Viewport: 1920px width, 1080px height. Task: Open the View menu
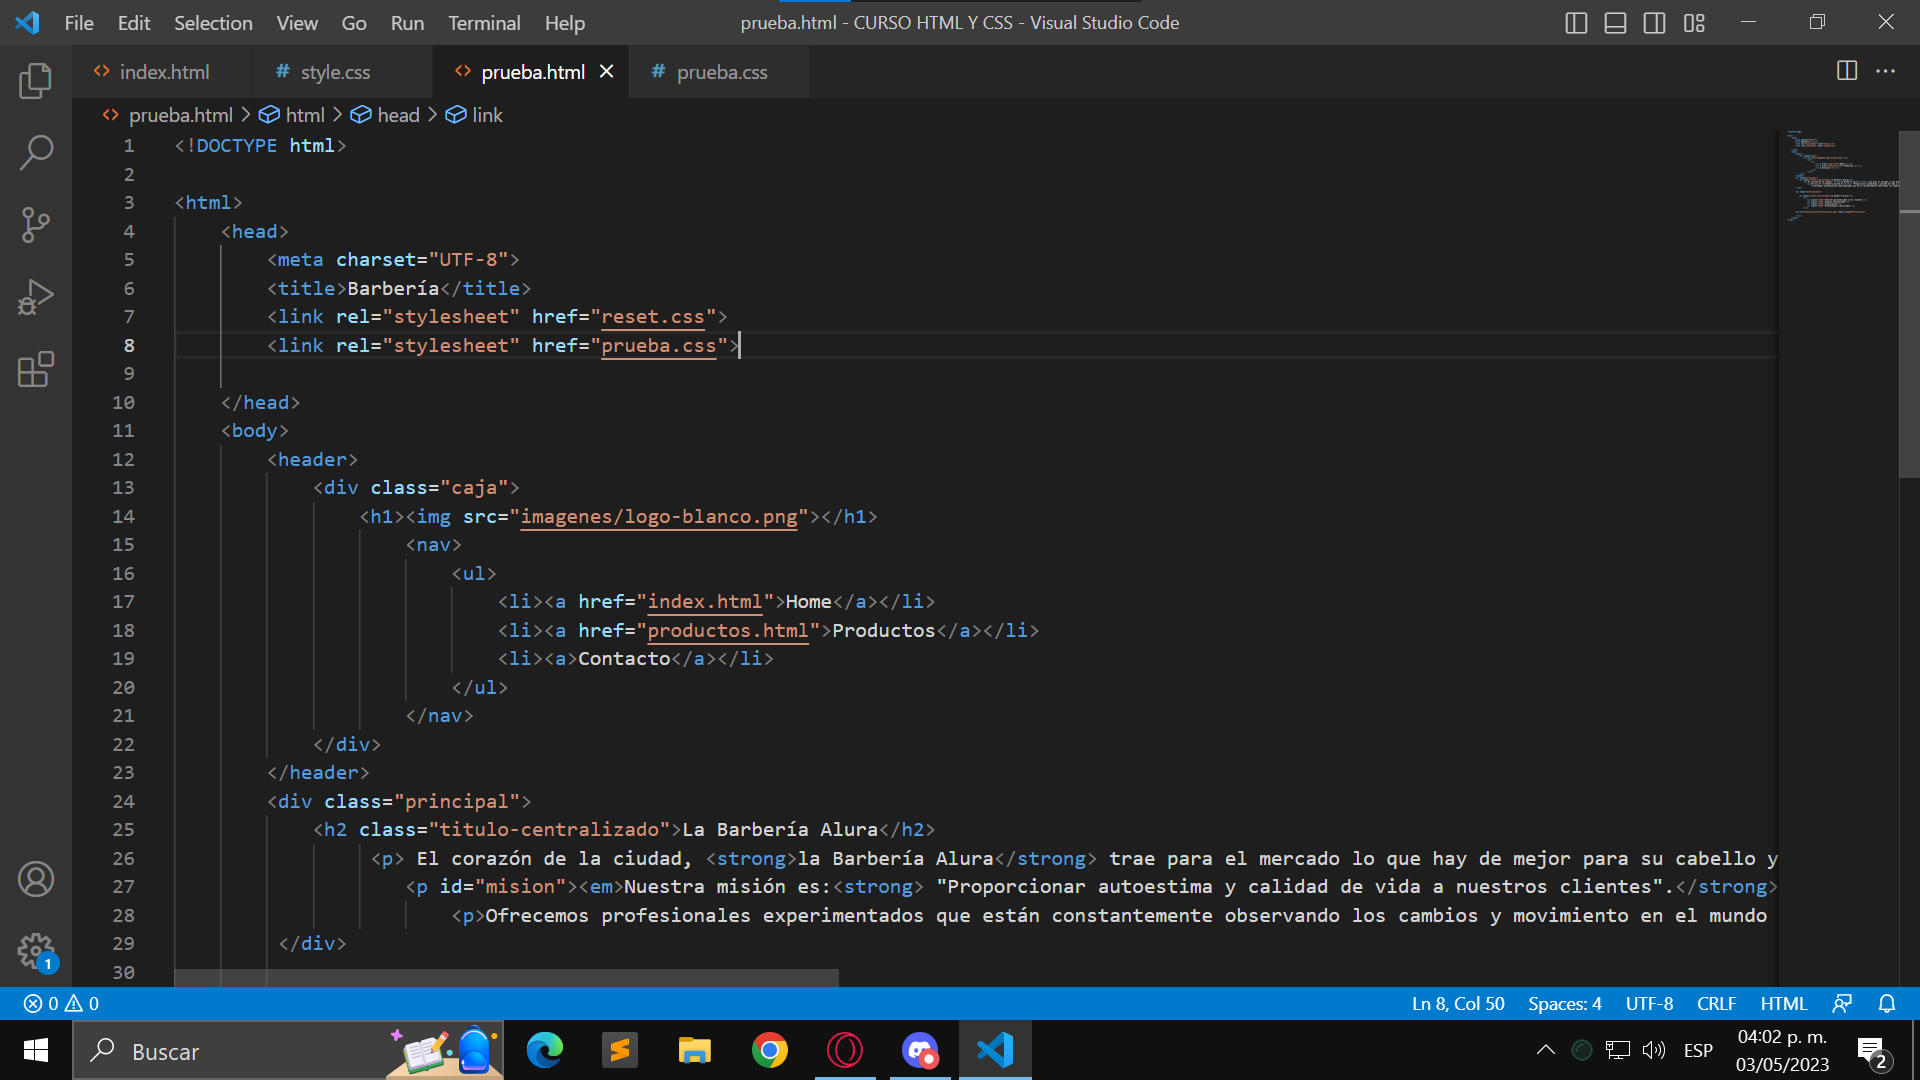pyautogui.click(x=297, y=22)
